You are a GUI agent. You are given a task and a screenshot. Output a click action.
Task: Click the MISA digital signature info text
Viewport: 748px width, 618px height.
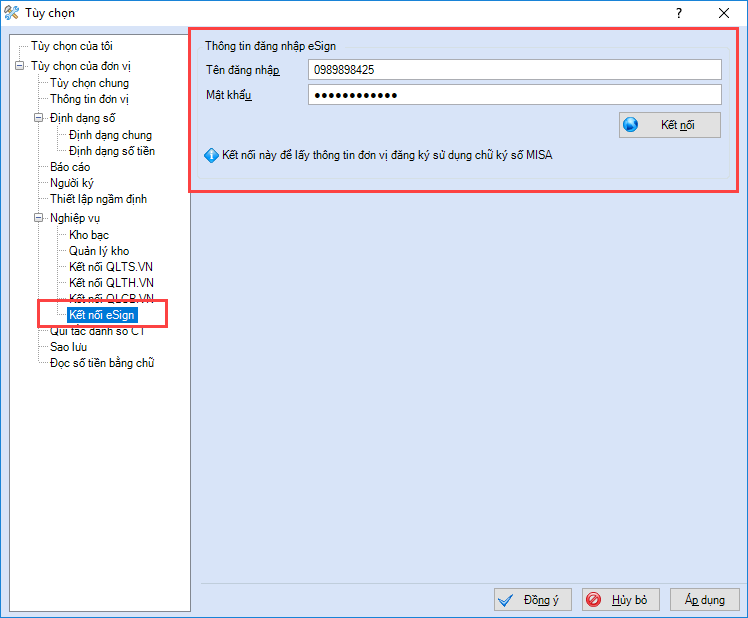pos(387,155)
